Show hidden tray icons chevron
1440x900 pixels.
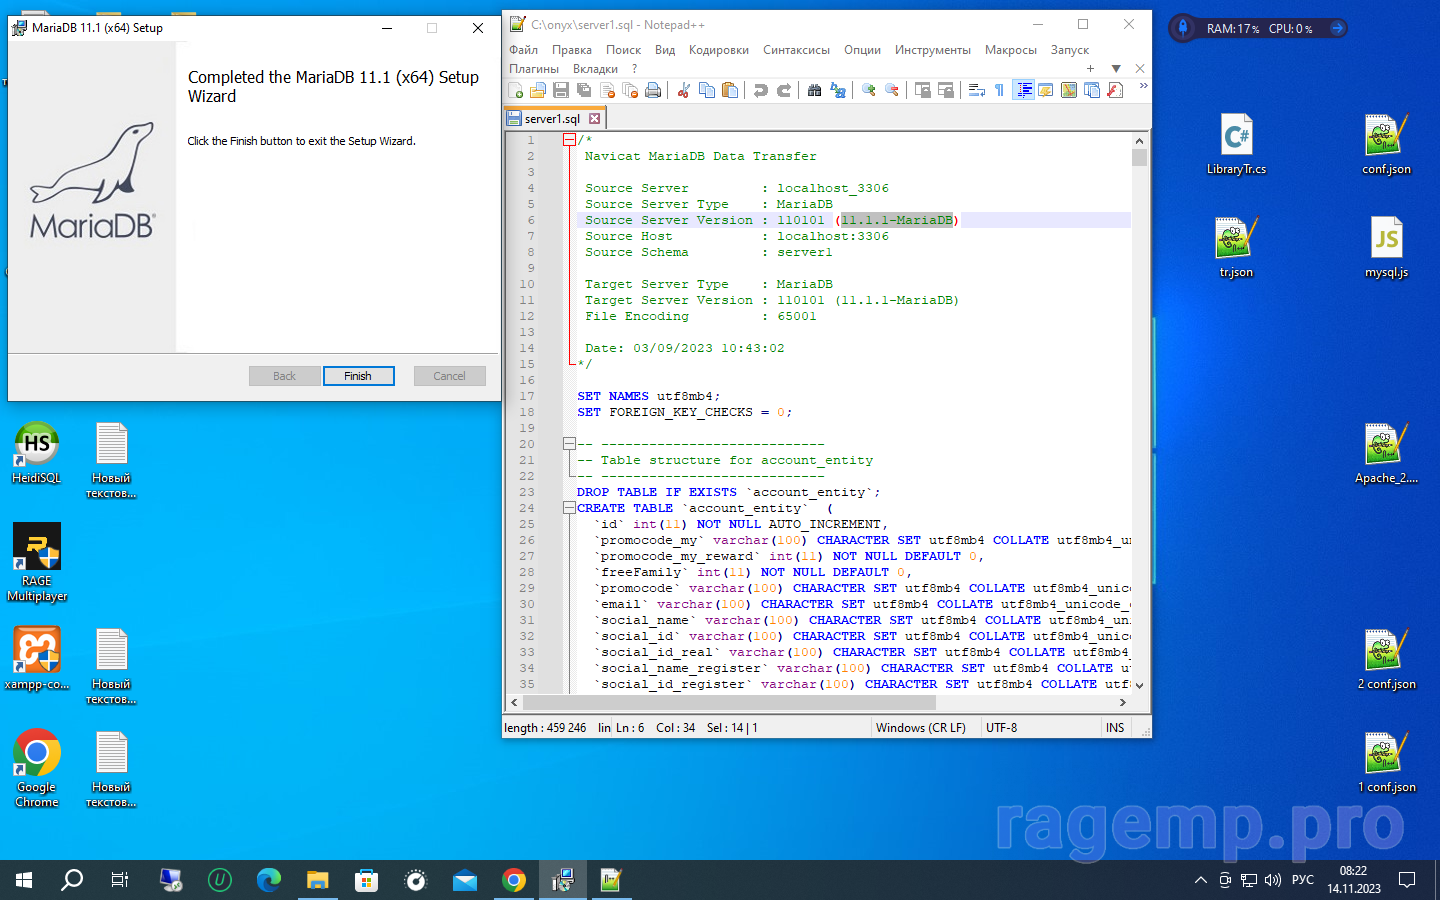[x=1200, y=880]
